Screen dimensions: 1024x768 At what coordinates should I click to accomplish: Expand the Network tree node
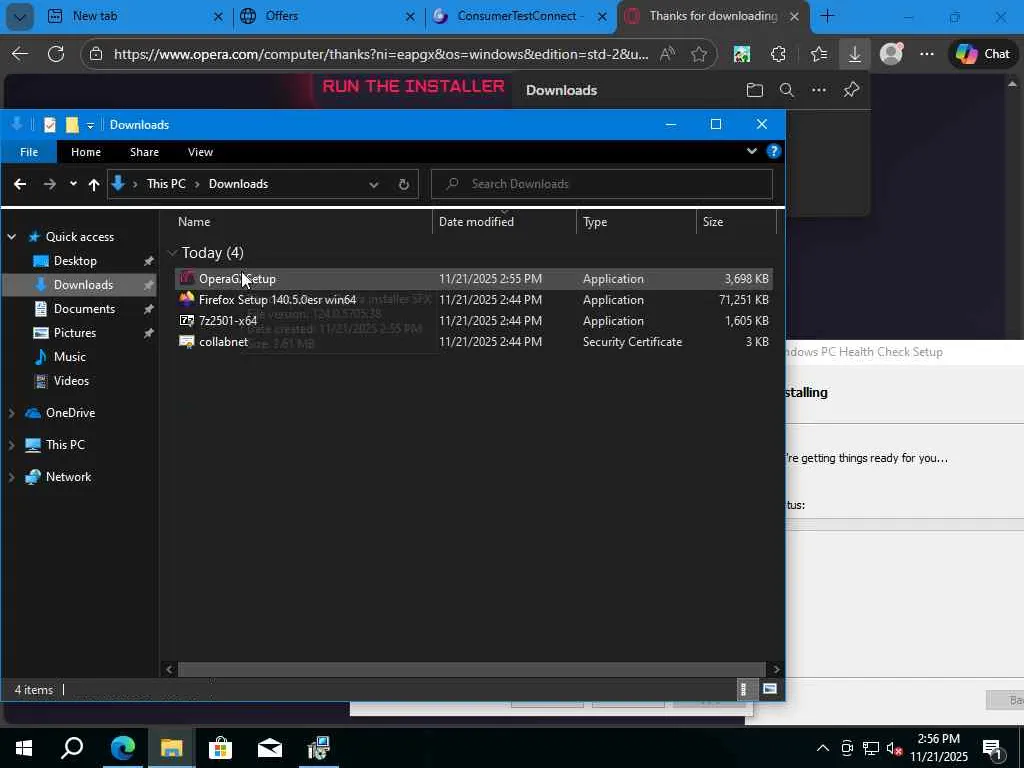11,477
